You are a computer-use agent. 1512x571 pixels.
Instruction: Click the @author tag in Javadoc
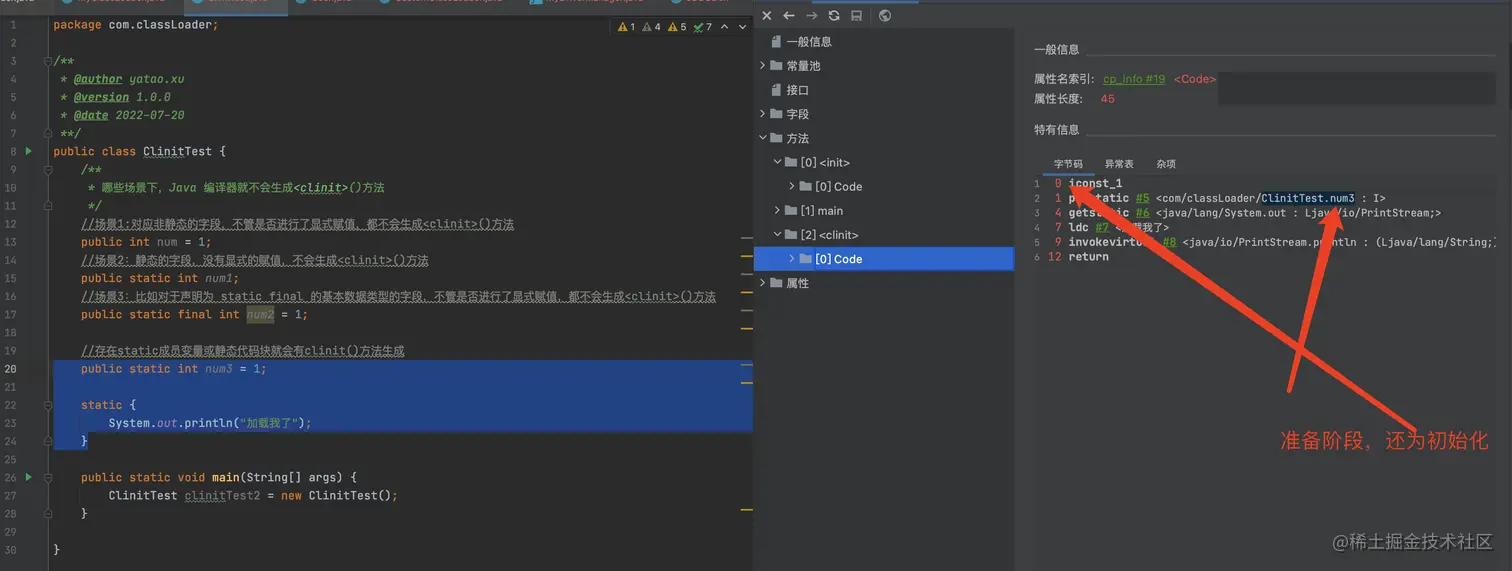[x=98, y=79]
